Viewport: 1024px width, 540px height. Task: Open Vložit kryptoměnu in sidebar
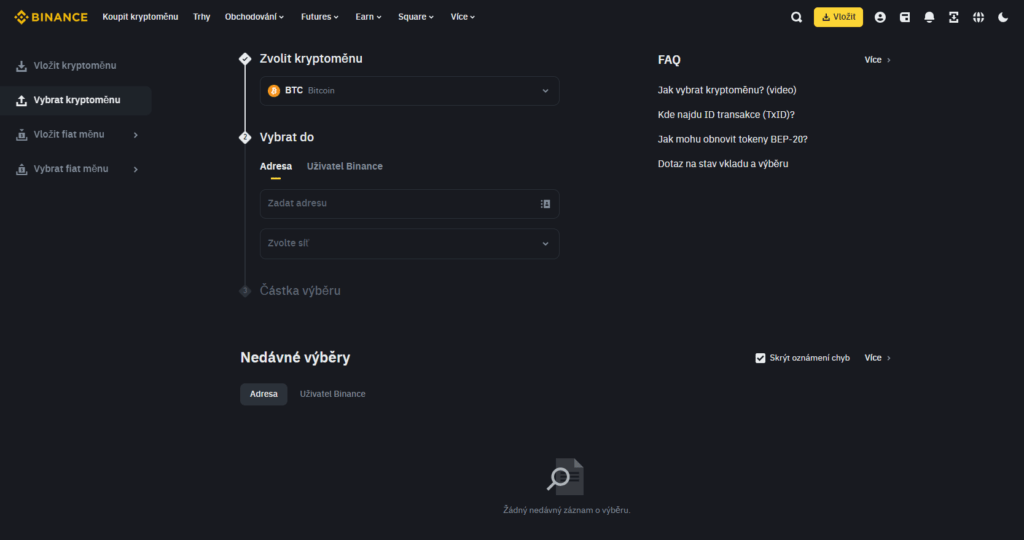(75, 66)
